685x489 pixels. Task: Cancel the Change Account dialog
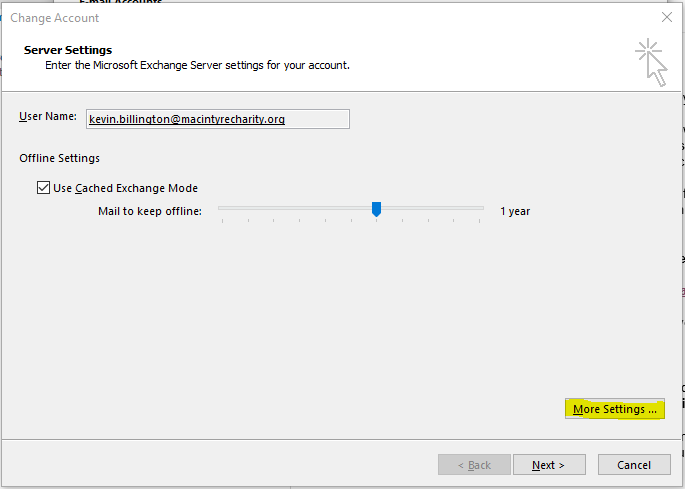(x=634, y=465)
